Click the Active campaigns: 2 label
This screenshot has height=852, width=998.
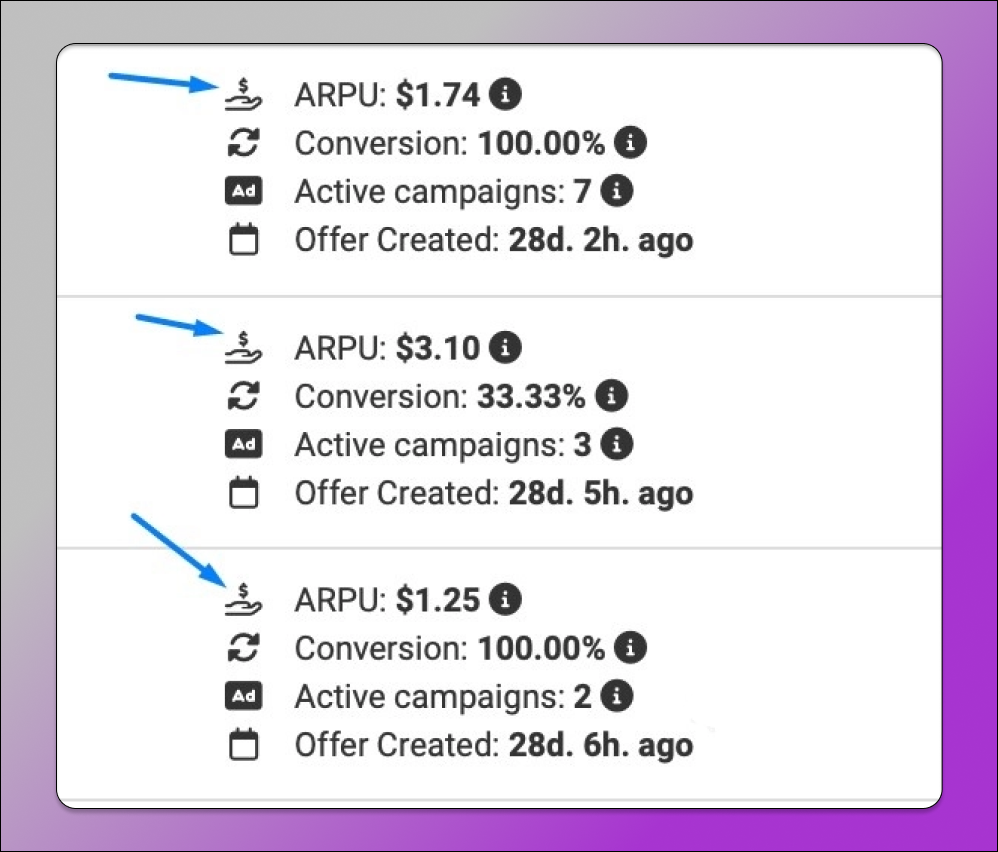[x=443, y=697]
